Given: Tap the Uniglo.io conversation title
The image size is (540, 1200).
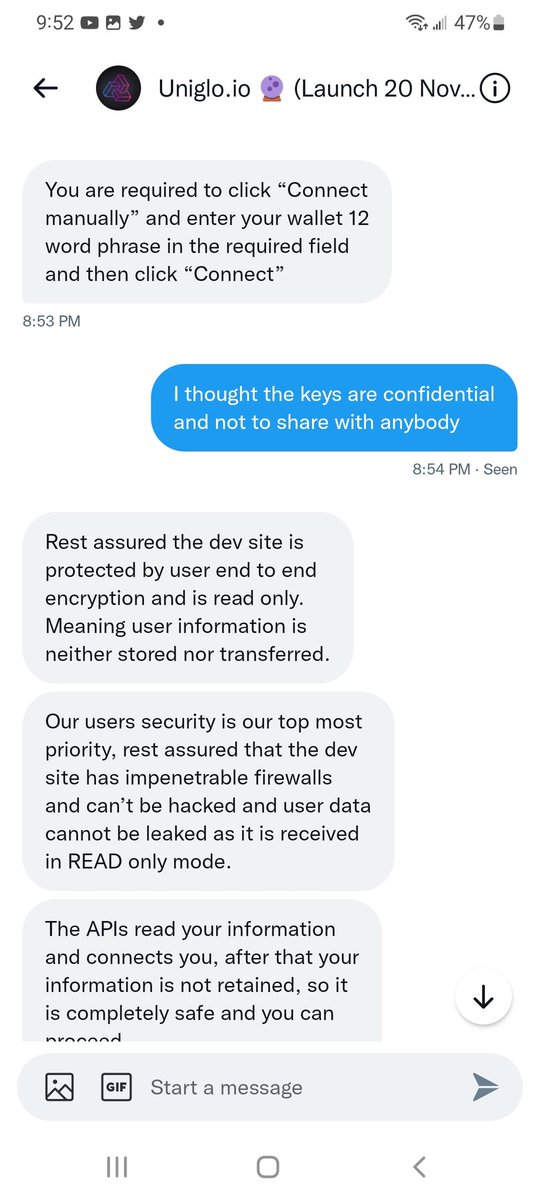Looking at the screenshot, I should click(316, 88).
